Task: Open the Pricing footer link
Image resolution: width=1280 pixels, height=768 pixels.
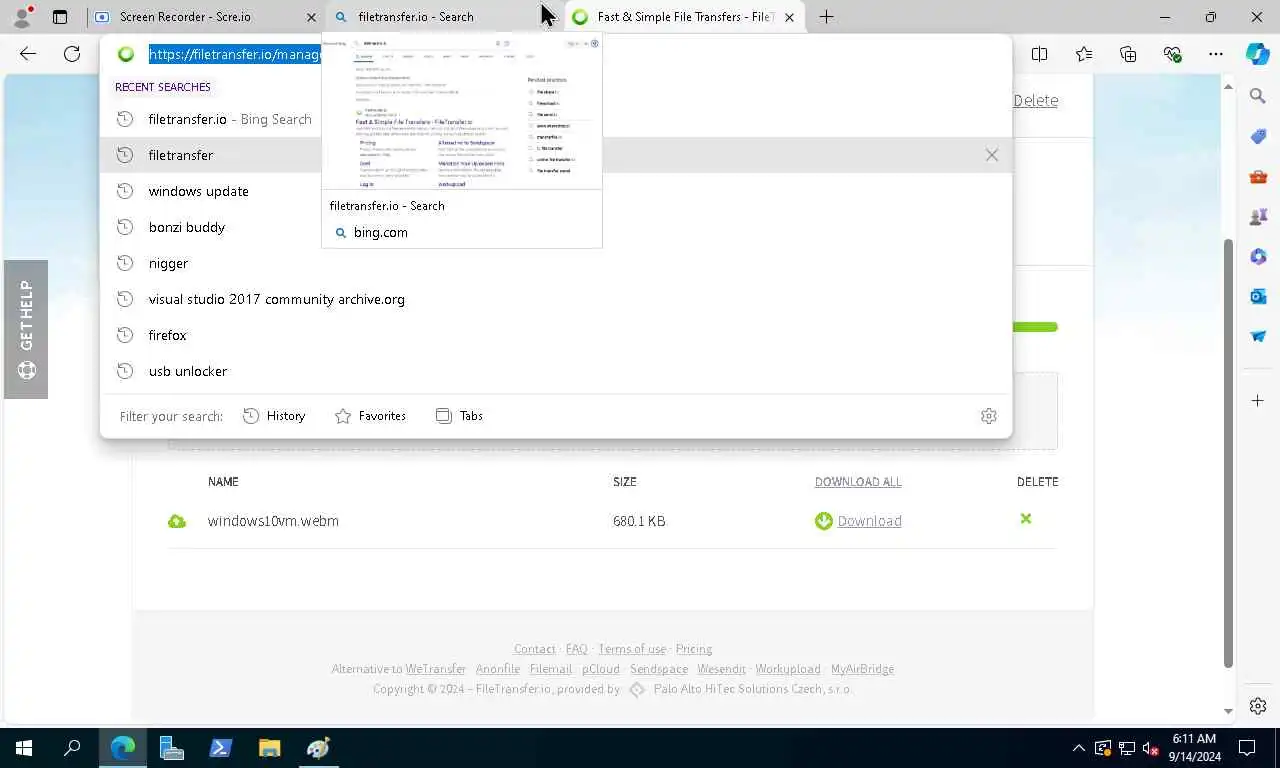Action: pyautogui.click(x=693, y=649)
